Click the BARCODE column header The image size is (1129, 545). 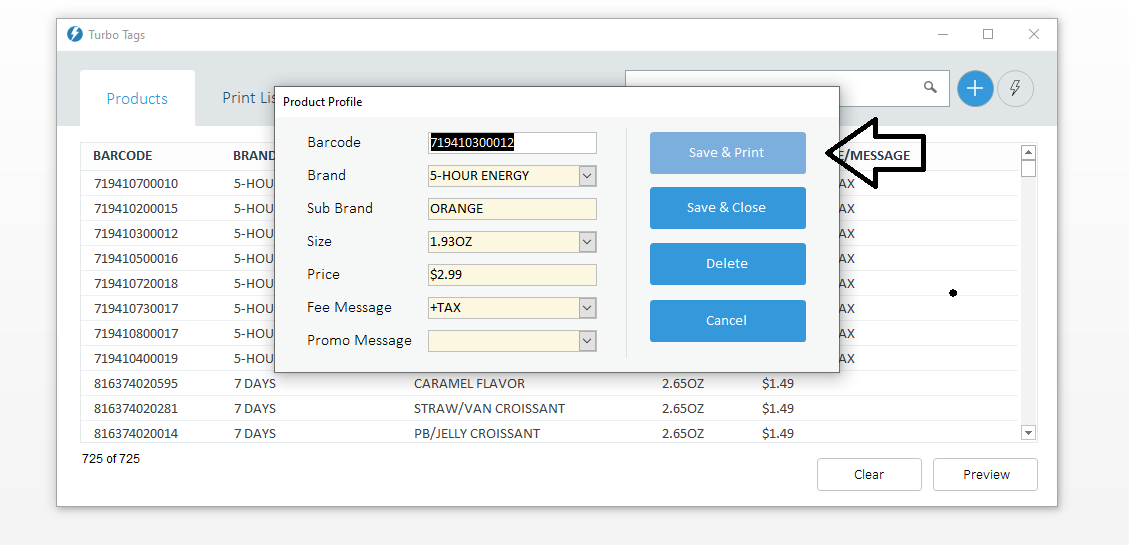click(122, 156)
